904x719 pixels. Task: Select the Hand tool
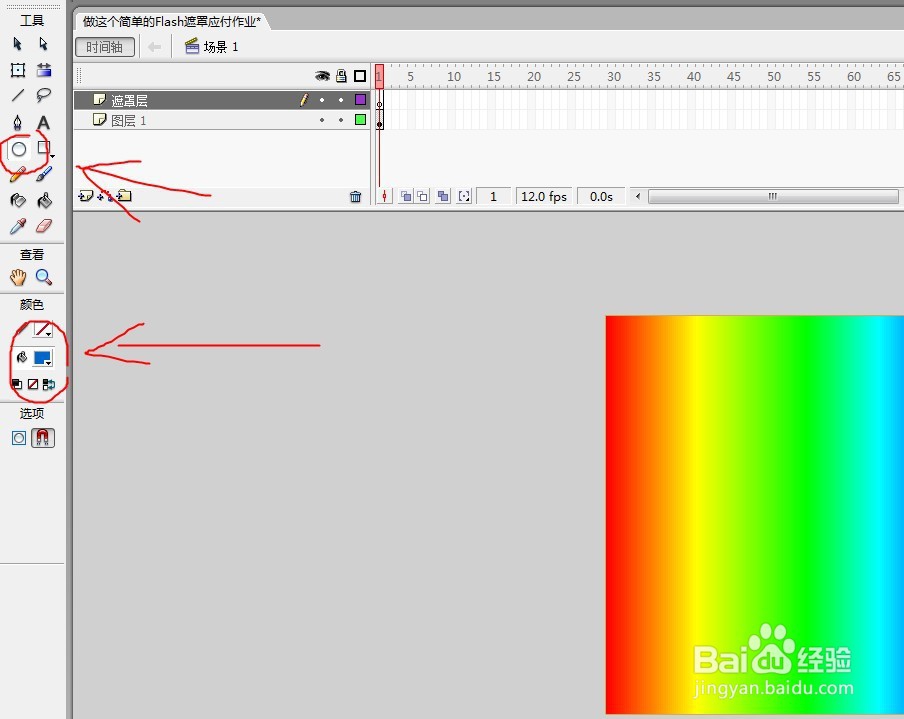click(x=18, y=277)
